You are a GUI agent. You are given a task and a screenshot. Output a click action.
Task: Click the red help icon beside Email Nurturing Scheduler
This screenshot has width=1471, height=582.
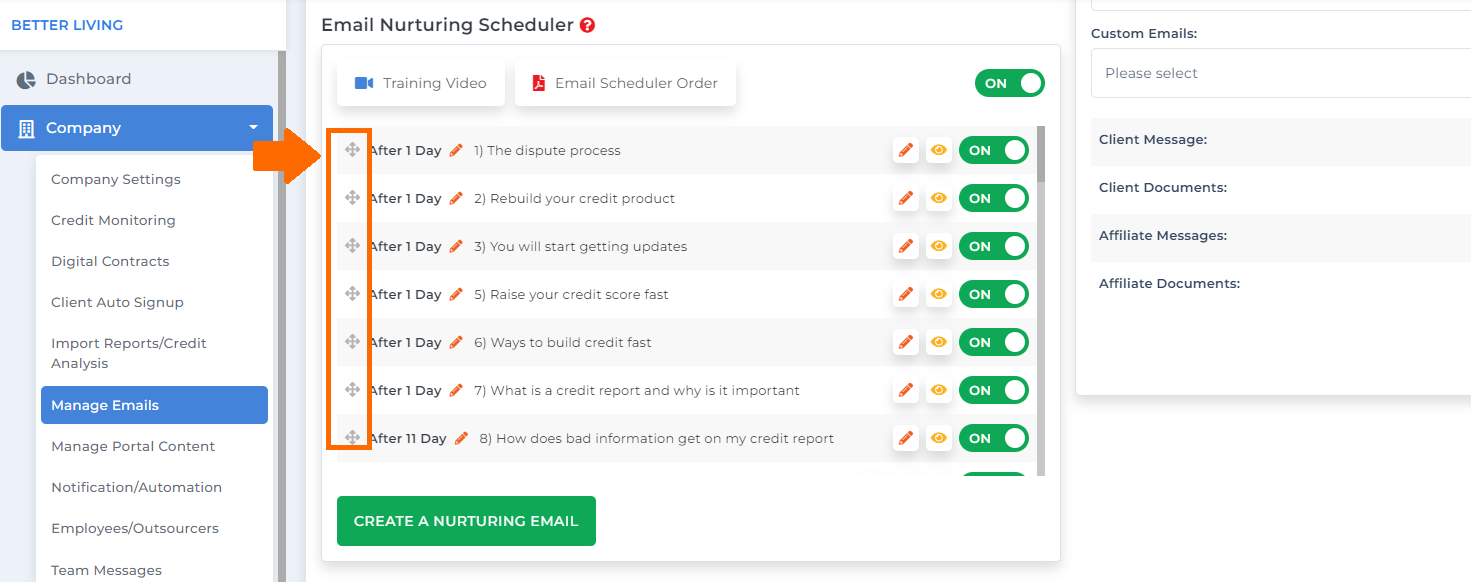point(587,25)
